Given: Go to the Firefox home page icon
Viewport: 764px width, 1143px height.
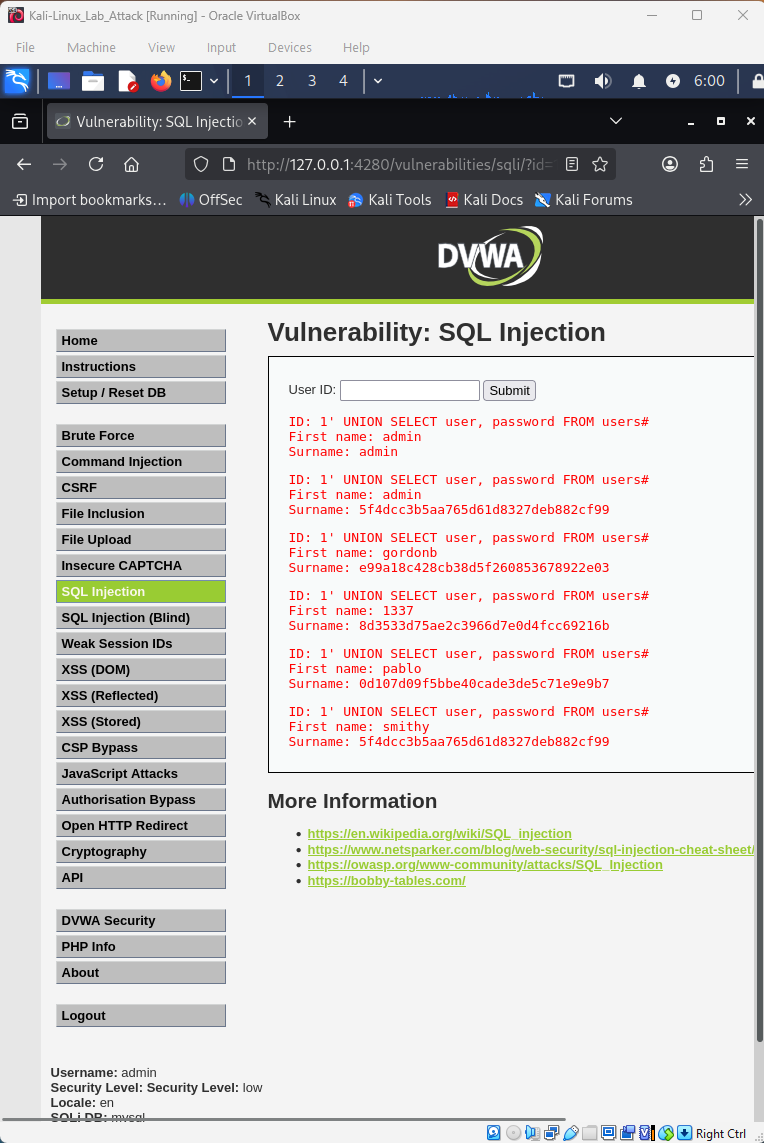Looking at the screenshot, I should 131,165.
